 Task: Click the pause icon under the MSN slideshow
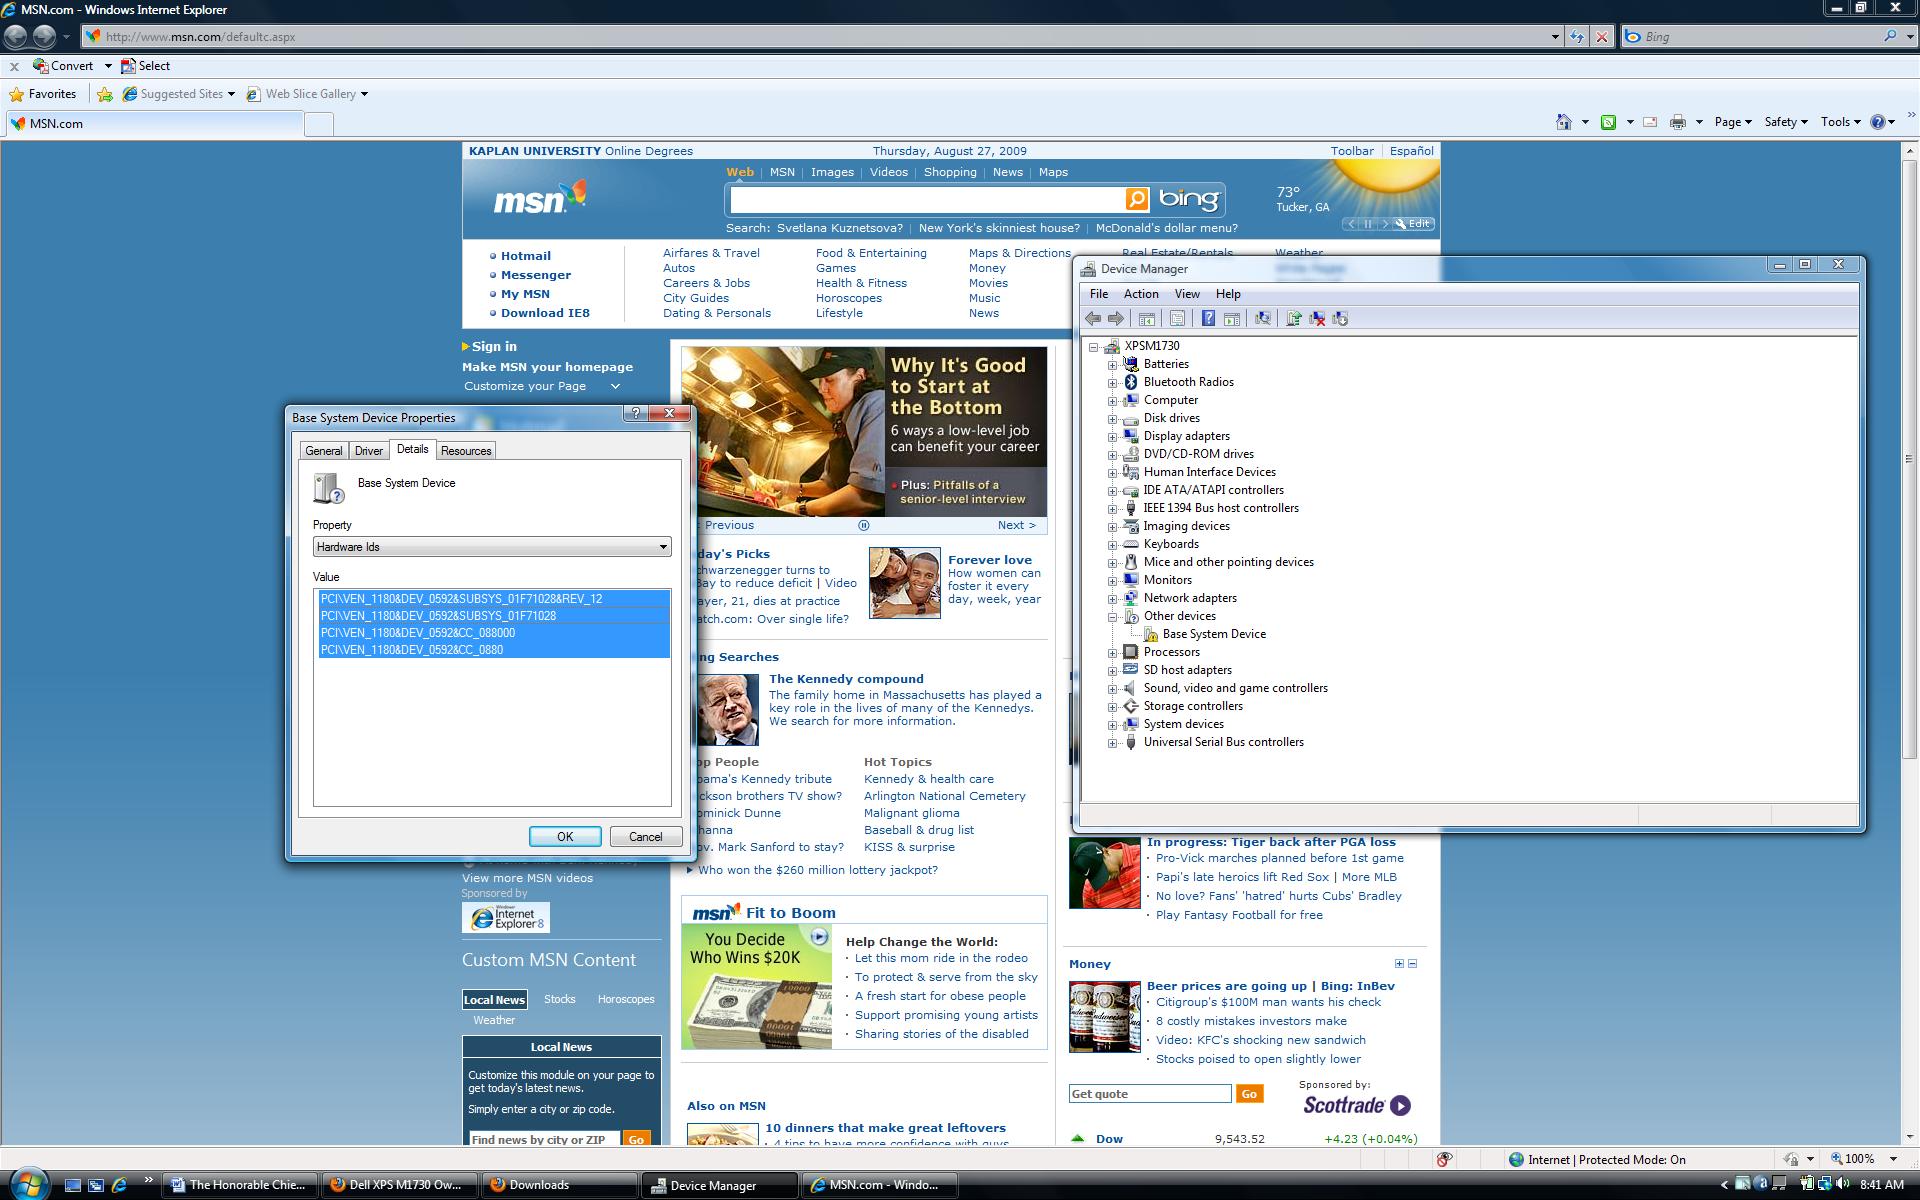click(864, 525)
